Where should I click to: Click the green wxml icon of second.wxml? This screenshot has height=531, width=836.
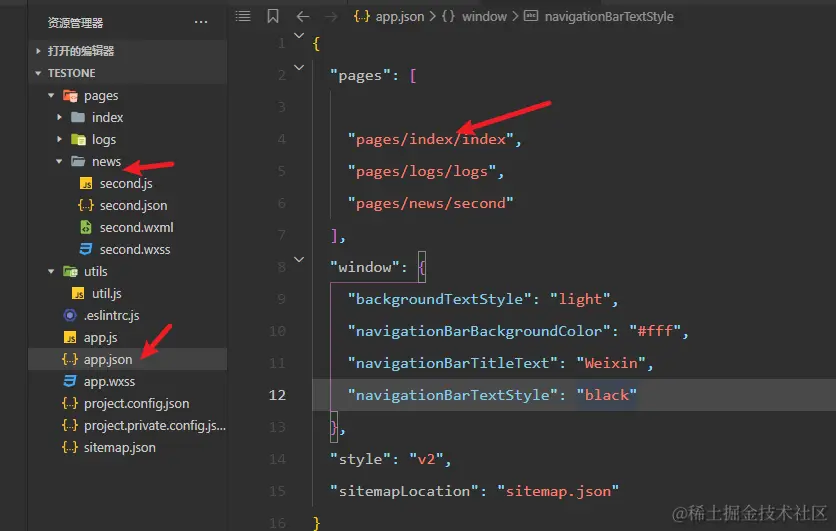tap(86, 227)
